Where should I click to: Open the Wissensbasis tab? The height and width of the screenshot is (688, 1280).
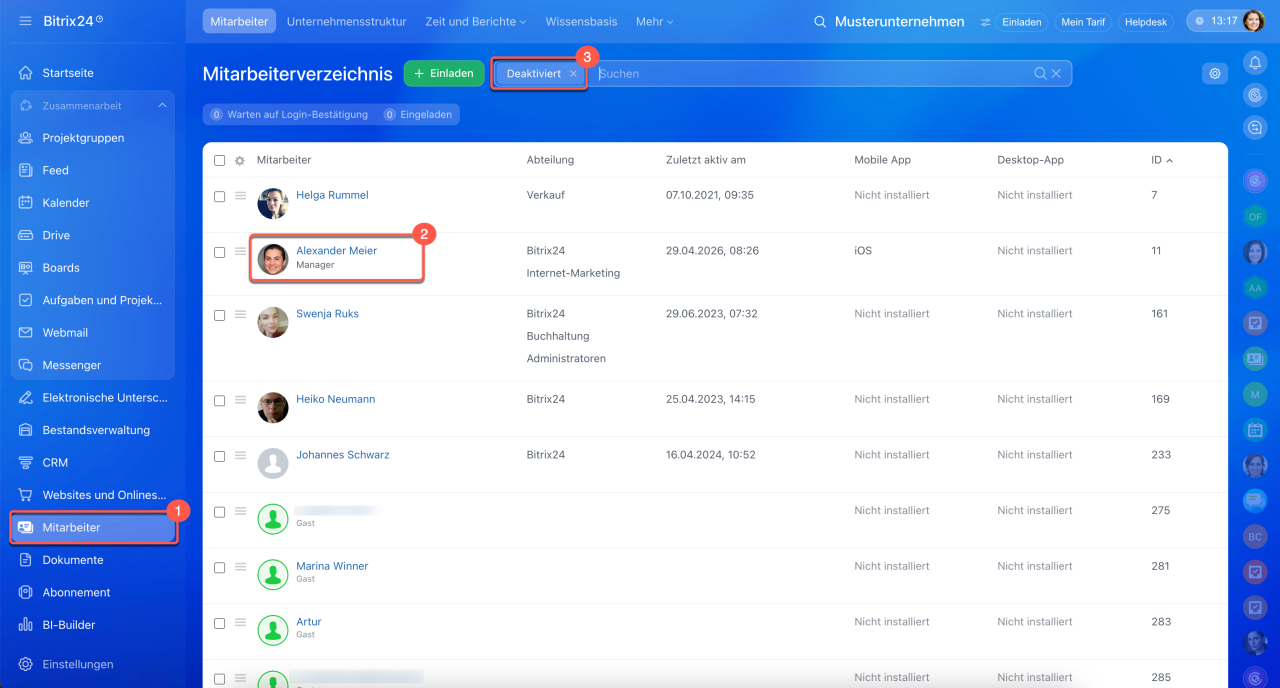click(582, 21)
